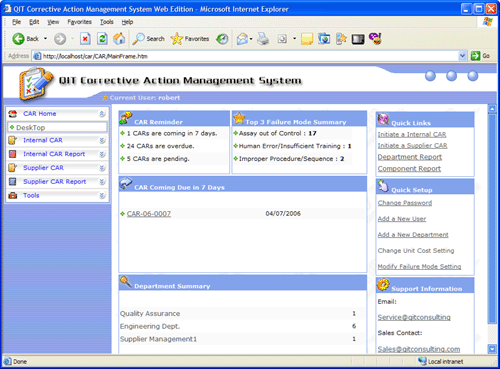Click the Engineering Dept. summary row
500x369 pixels.
[x=242, y=326]
